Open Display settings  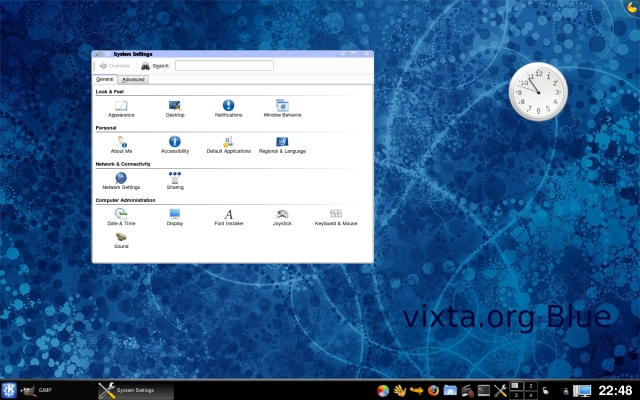175,217
